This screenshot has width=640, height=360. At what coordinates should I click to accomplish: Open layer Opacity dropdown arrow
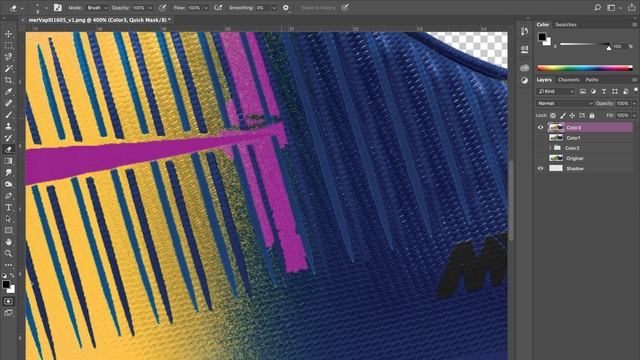point(634,103)
